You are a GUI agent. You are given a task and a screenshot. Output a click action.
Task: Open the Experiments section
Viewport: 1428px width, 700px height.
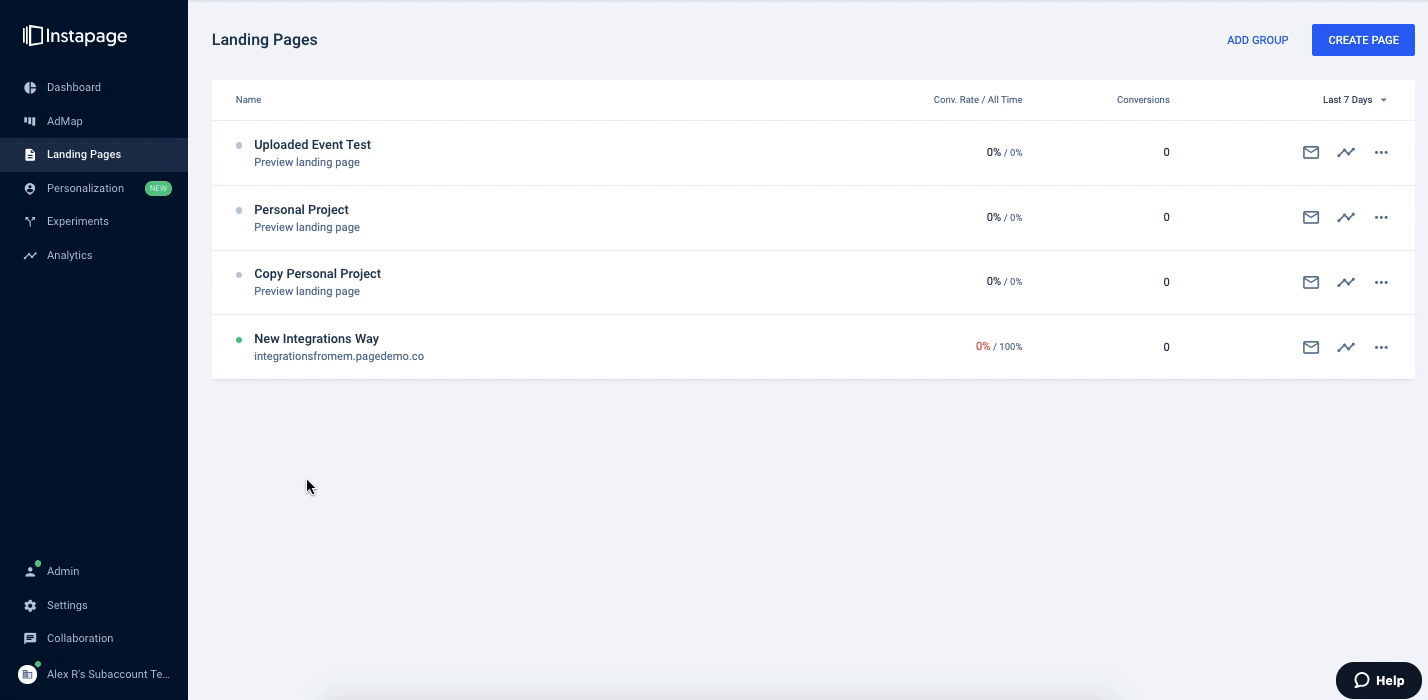click(x=77, y=221)
